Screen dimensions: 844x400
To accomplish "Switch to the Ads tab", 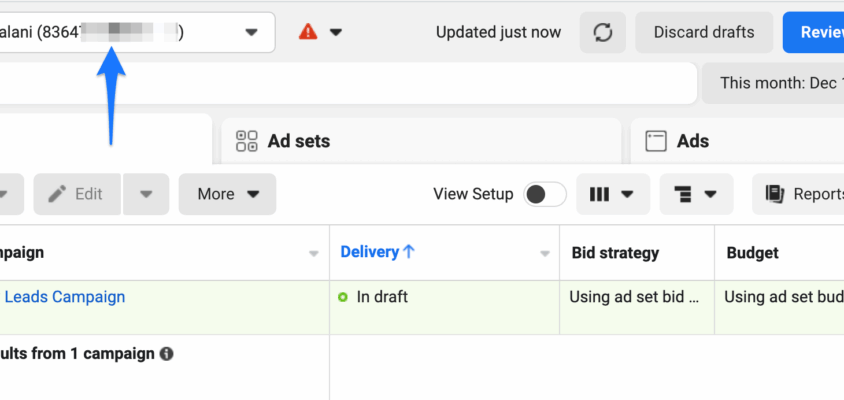I will tap(692, 141).
